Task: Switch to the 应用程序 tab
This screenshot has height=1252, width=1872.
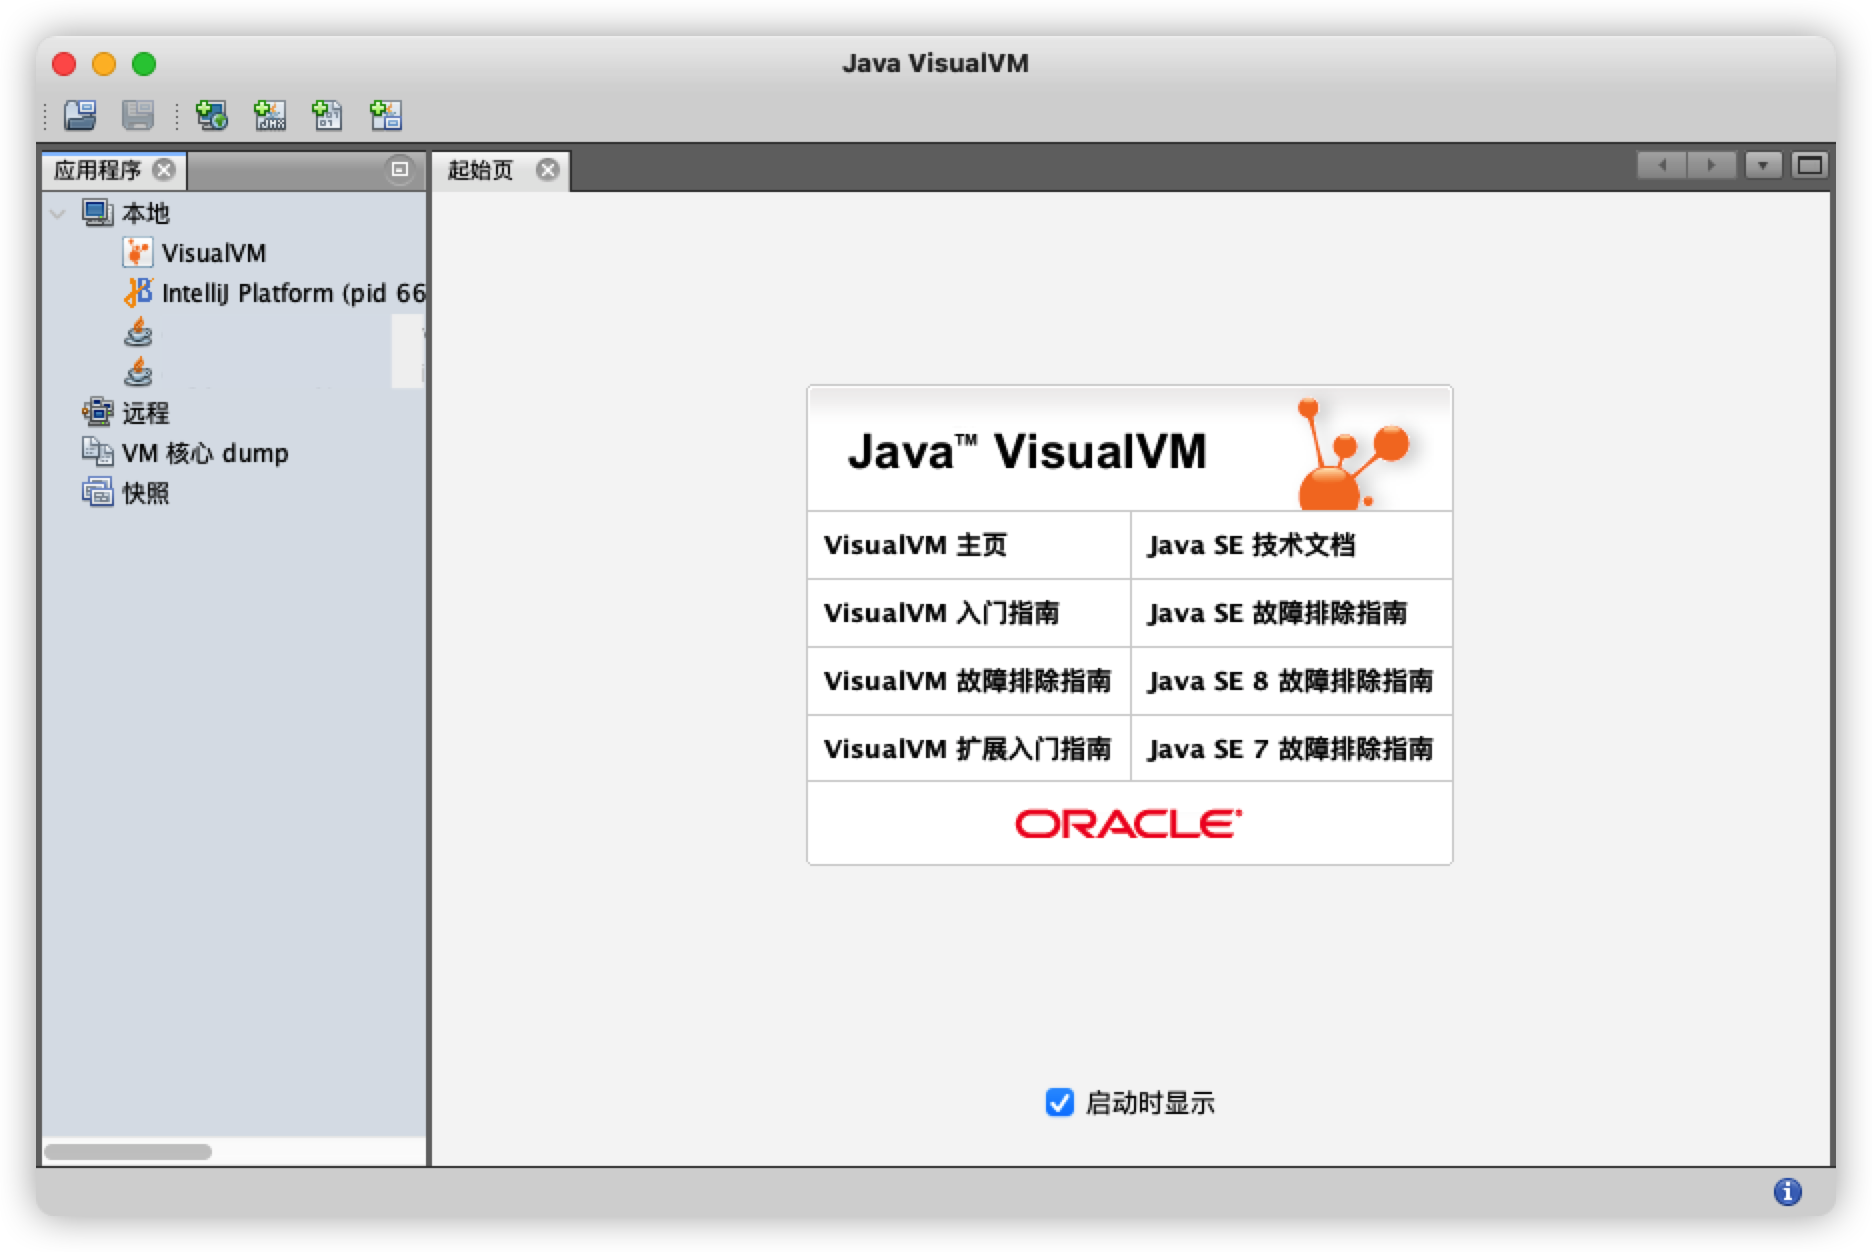Action: (97, 170)
